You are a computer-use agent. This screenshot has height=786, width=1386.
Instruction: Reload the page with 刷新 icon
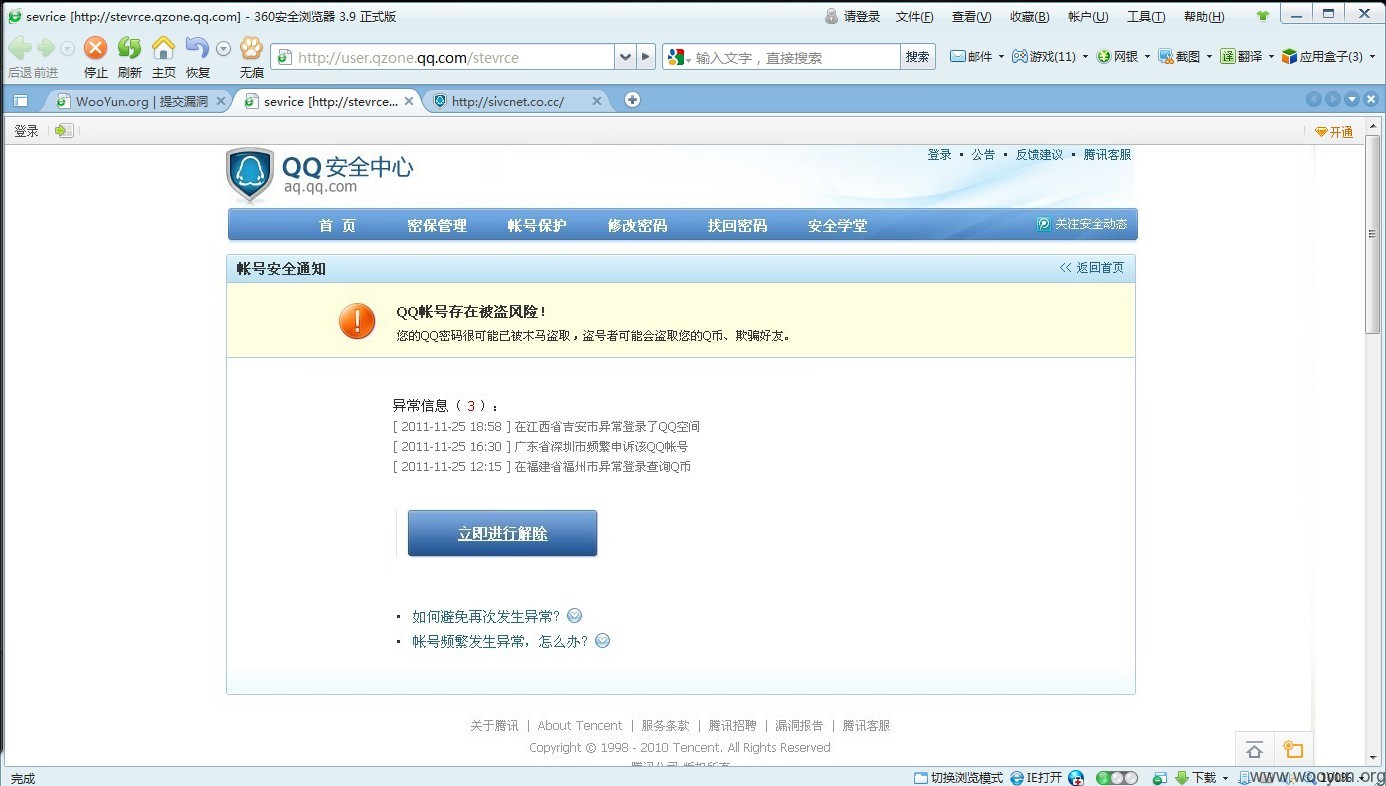[x=129, y=48]
